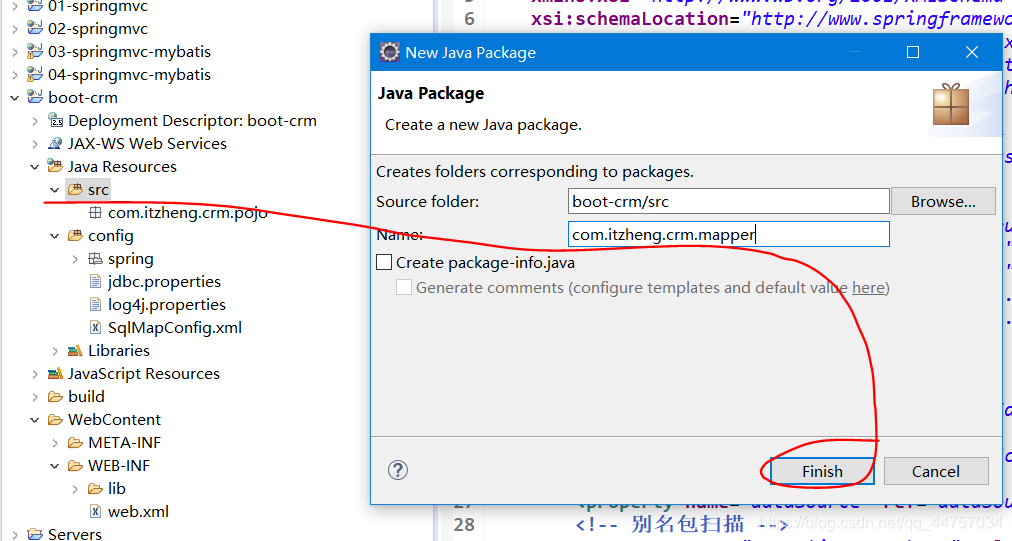Open the 'here' templates link

[868, 287]
